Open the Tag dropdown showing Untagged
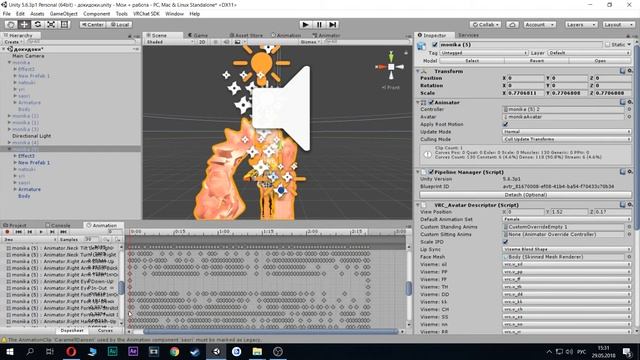Image resolution: width=640 pixels, height=360 pixels. pyautogui.click(x=484, y=53)
